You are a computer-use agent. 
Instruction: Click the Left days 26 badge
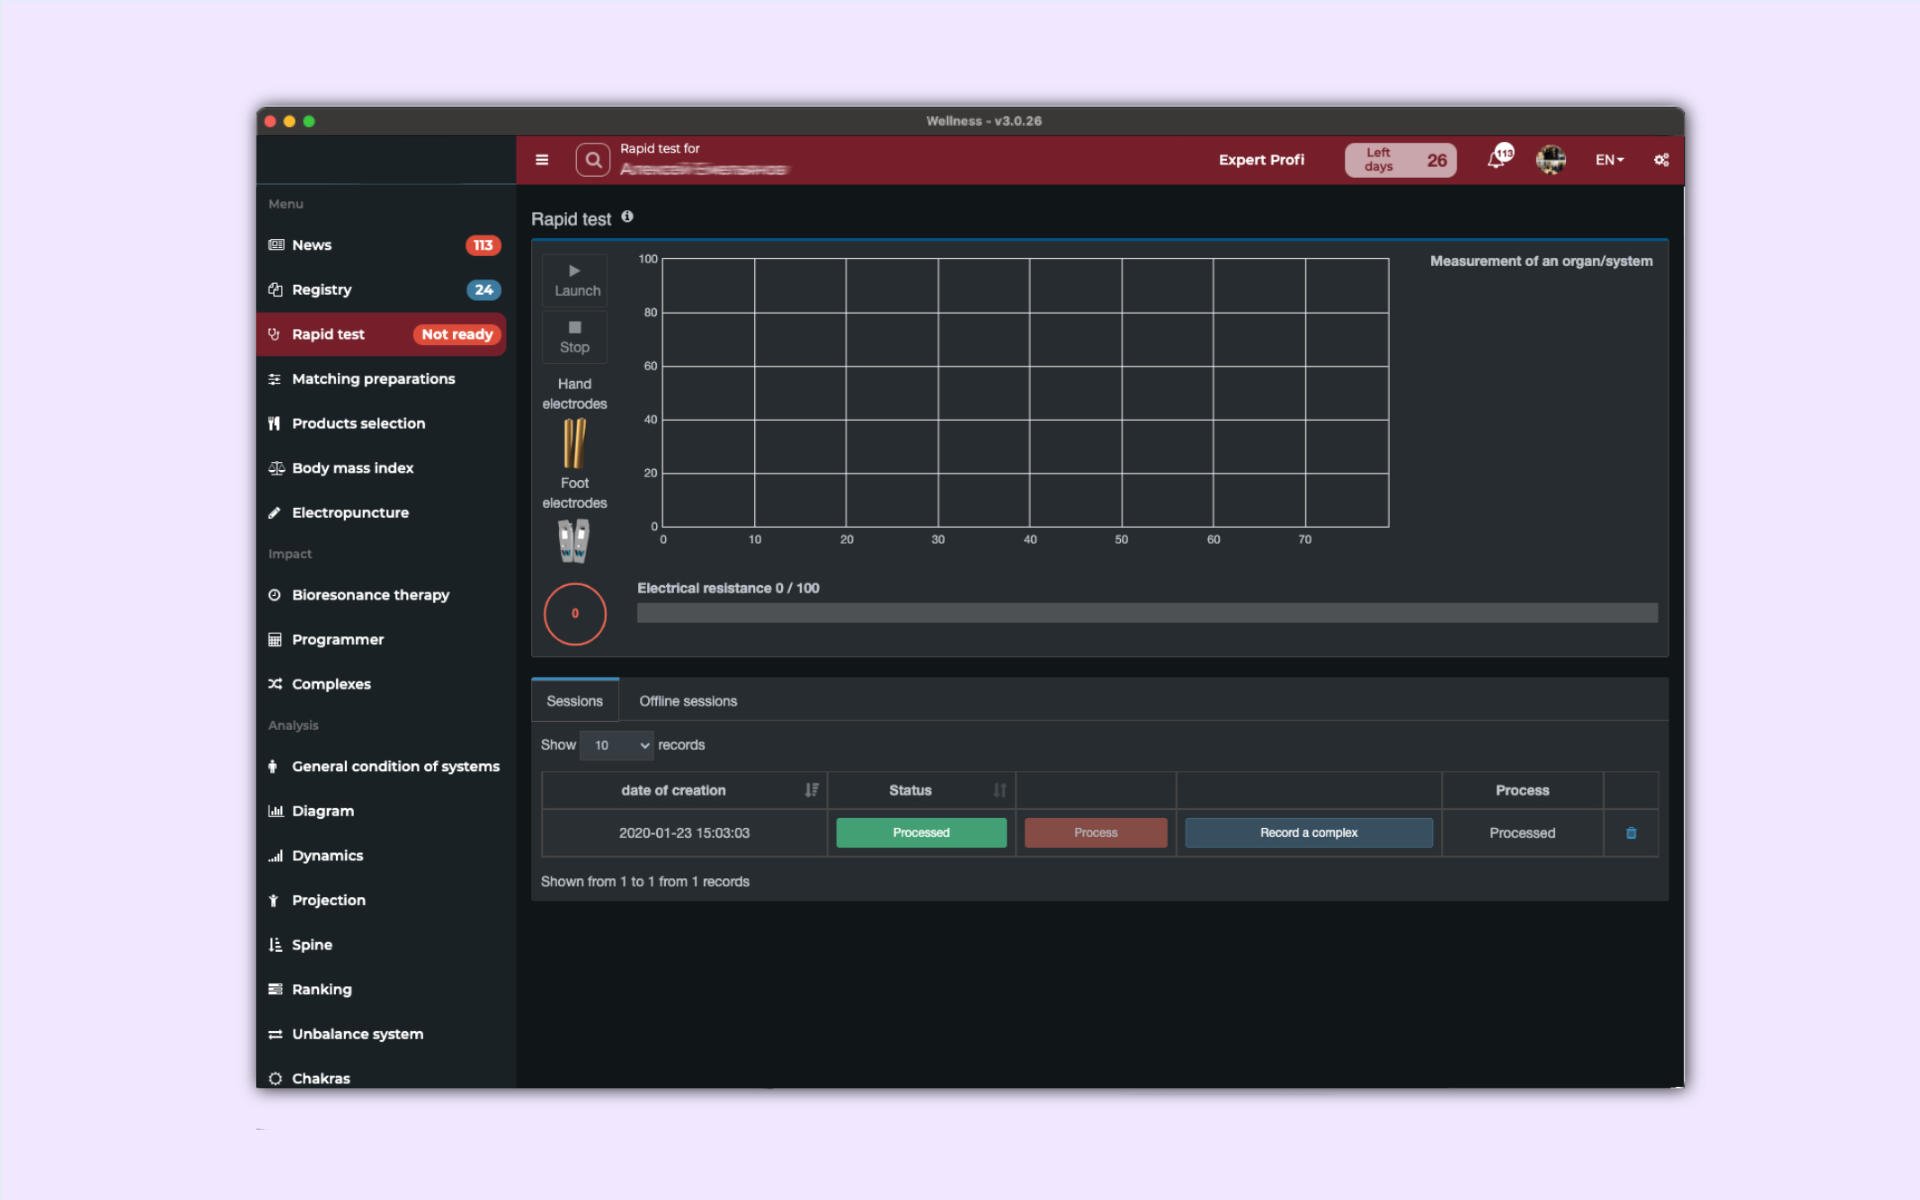click(x=1400, y=160)
